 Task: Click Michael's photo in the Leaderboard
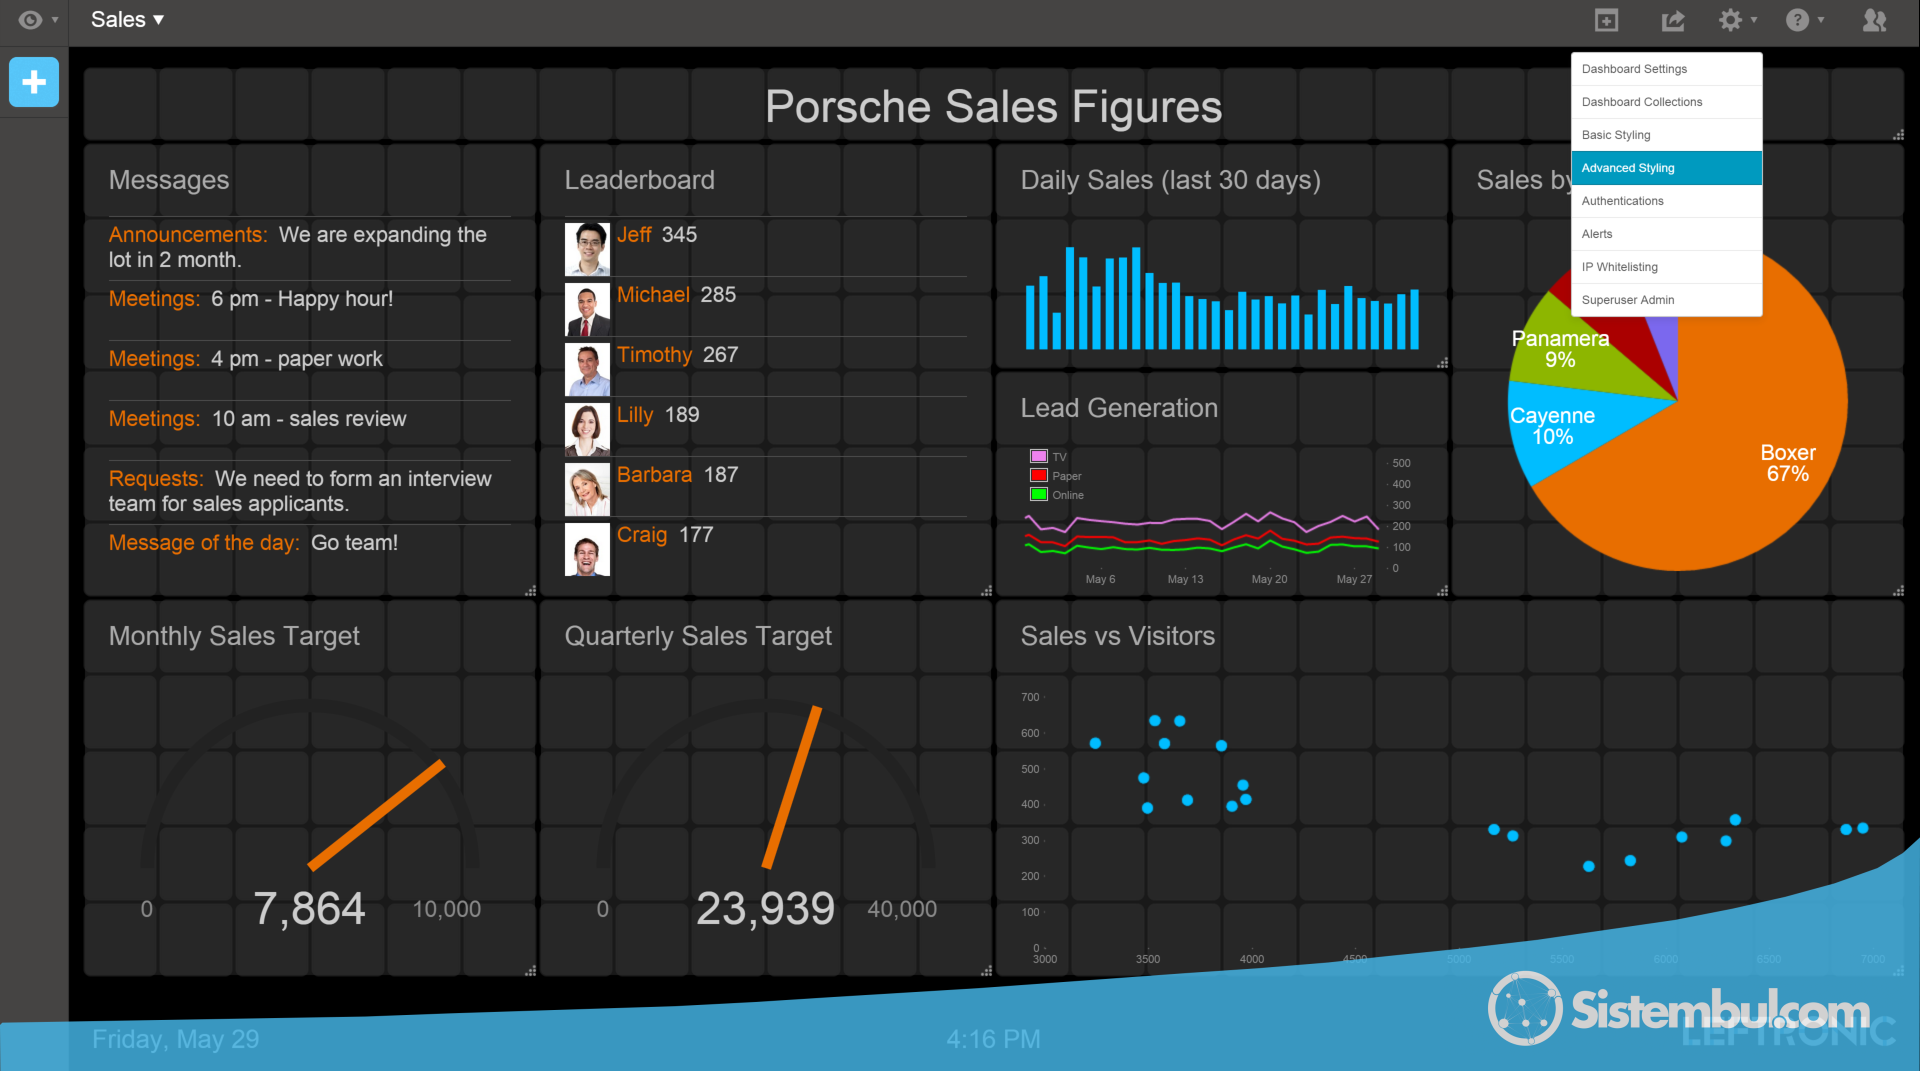coord(587,309)
